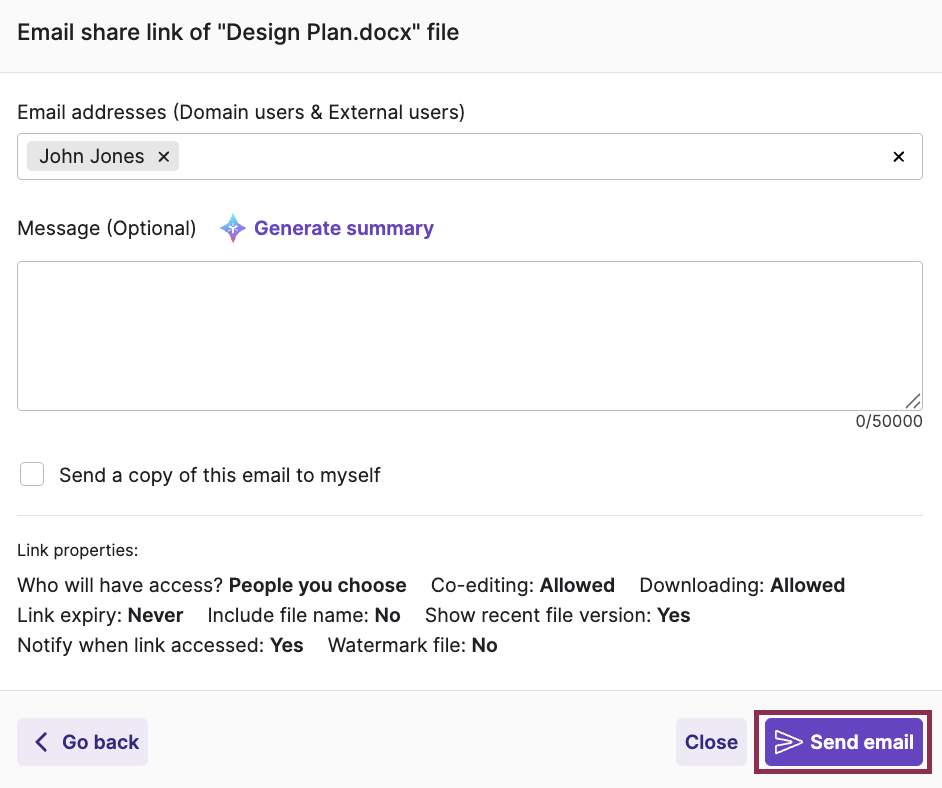
Task: Open the Generate summary link
Action: [x=344, y=228]
